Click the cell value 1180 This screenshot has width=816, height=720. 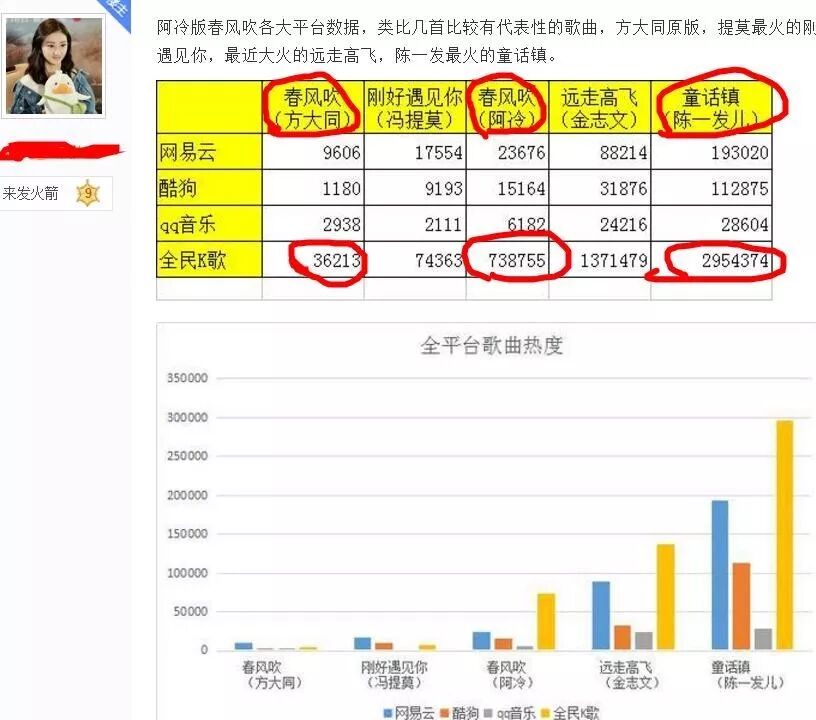341,188
